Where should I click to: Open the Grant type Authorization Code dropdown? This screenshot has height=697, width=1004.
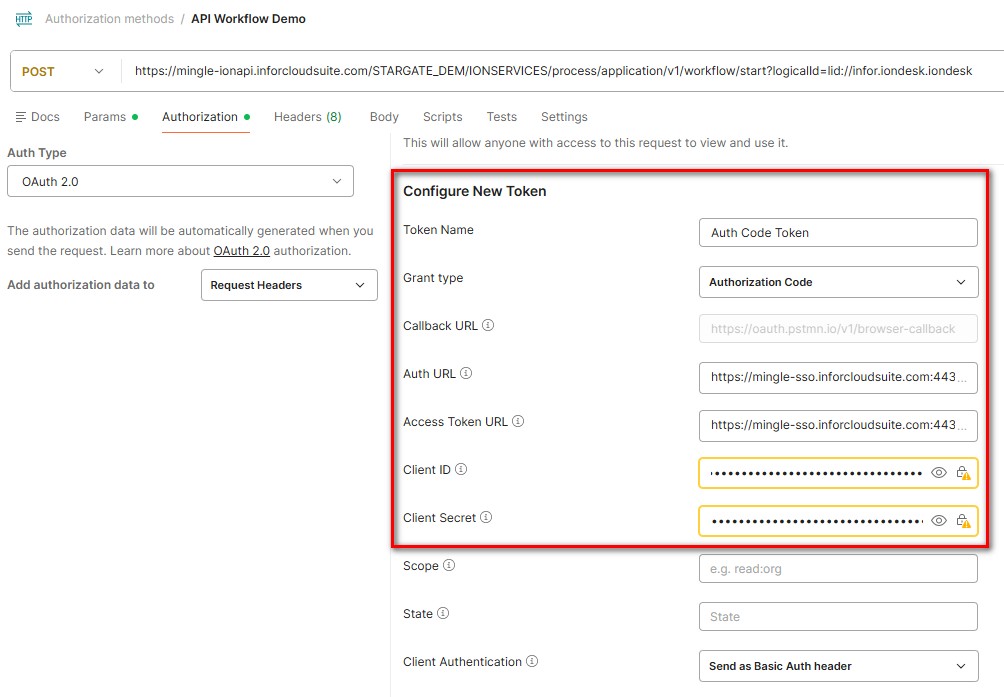tap(837, 282)
